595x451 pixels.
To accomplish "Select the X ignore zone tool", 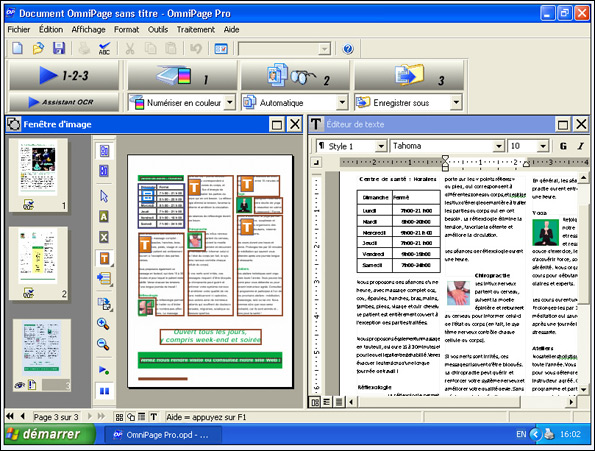I will click(104, 237).
